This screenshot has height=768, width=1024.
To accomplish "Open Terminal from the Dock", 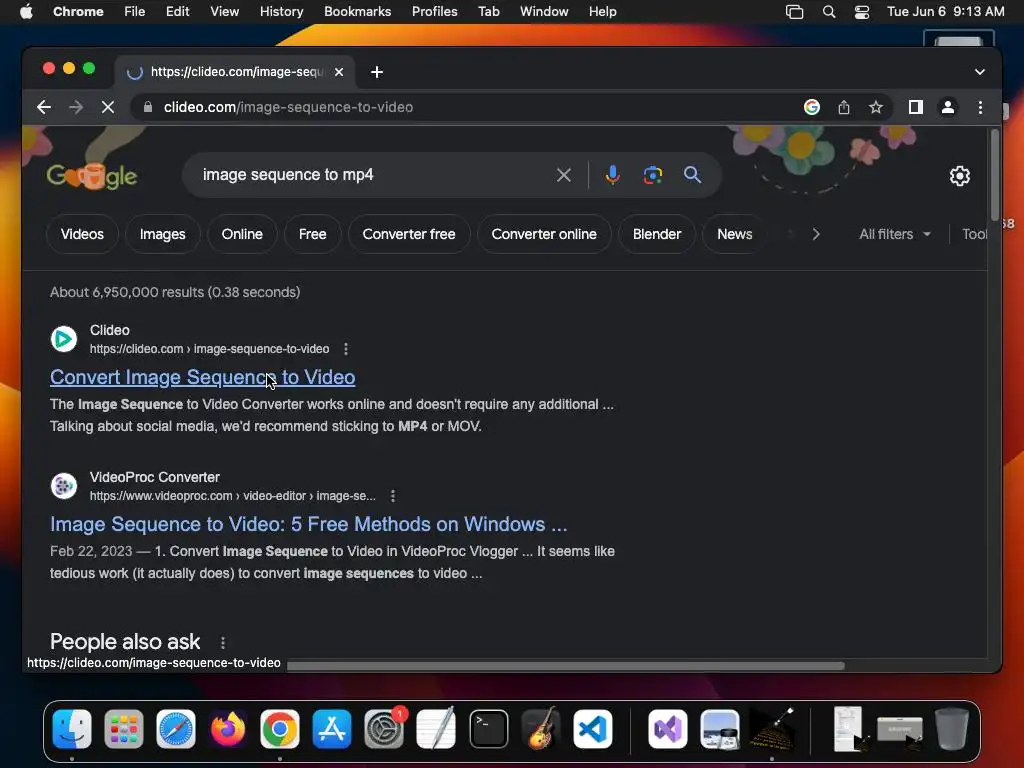I will point(488,729).
